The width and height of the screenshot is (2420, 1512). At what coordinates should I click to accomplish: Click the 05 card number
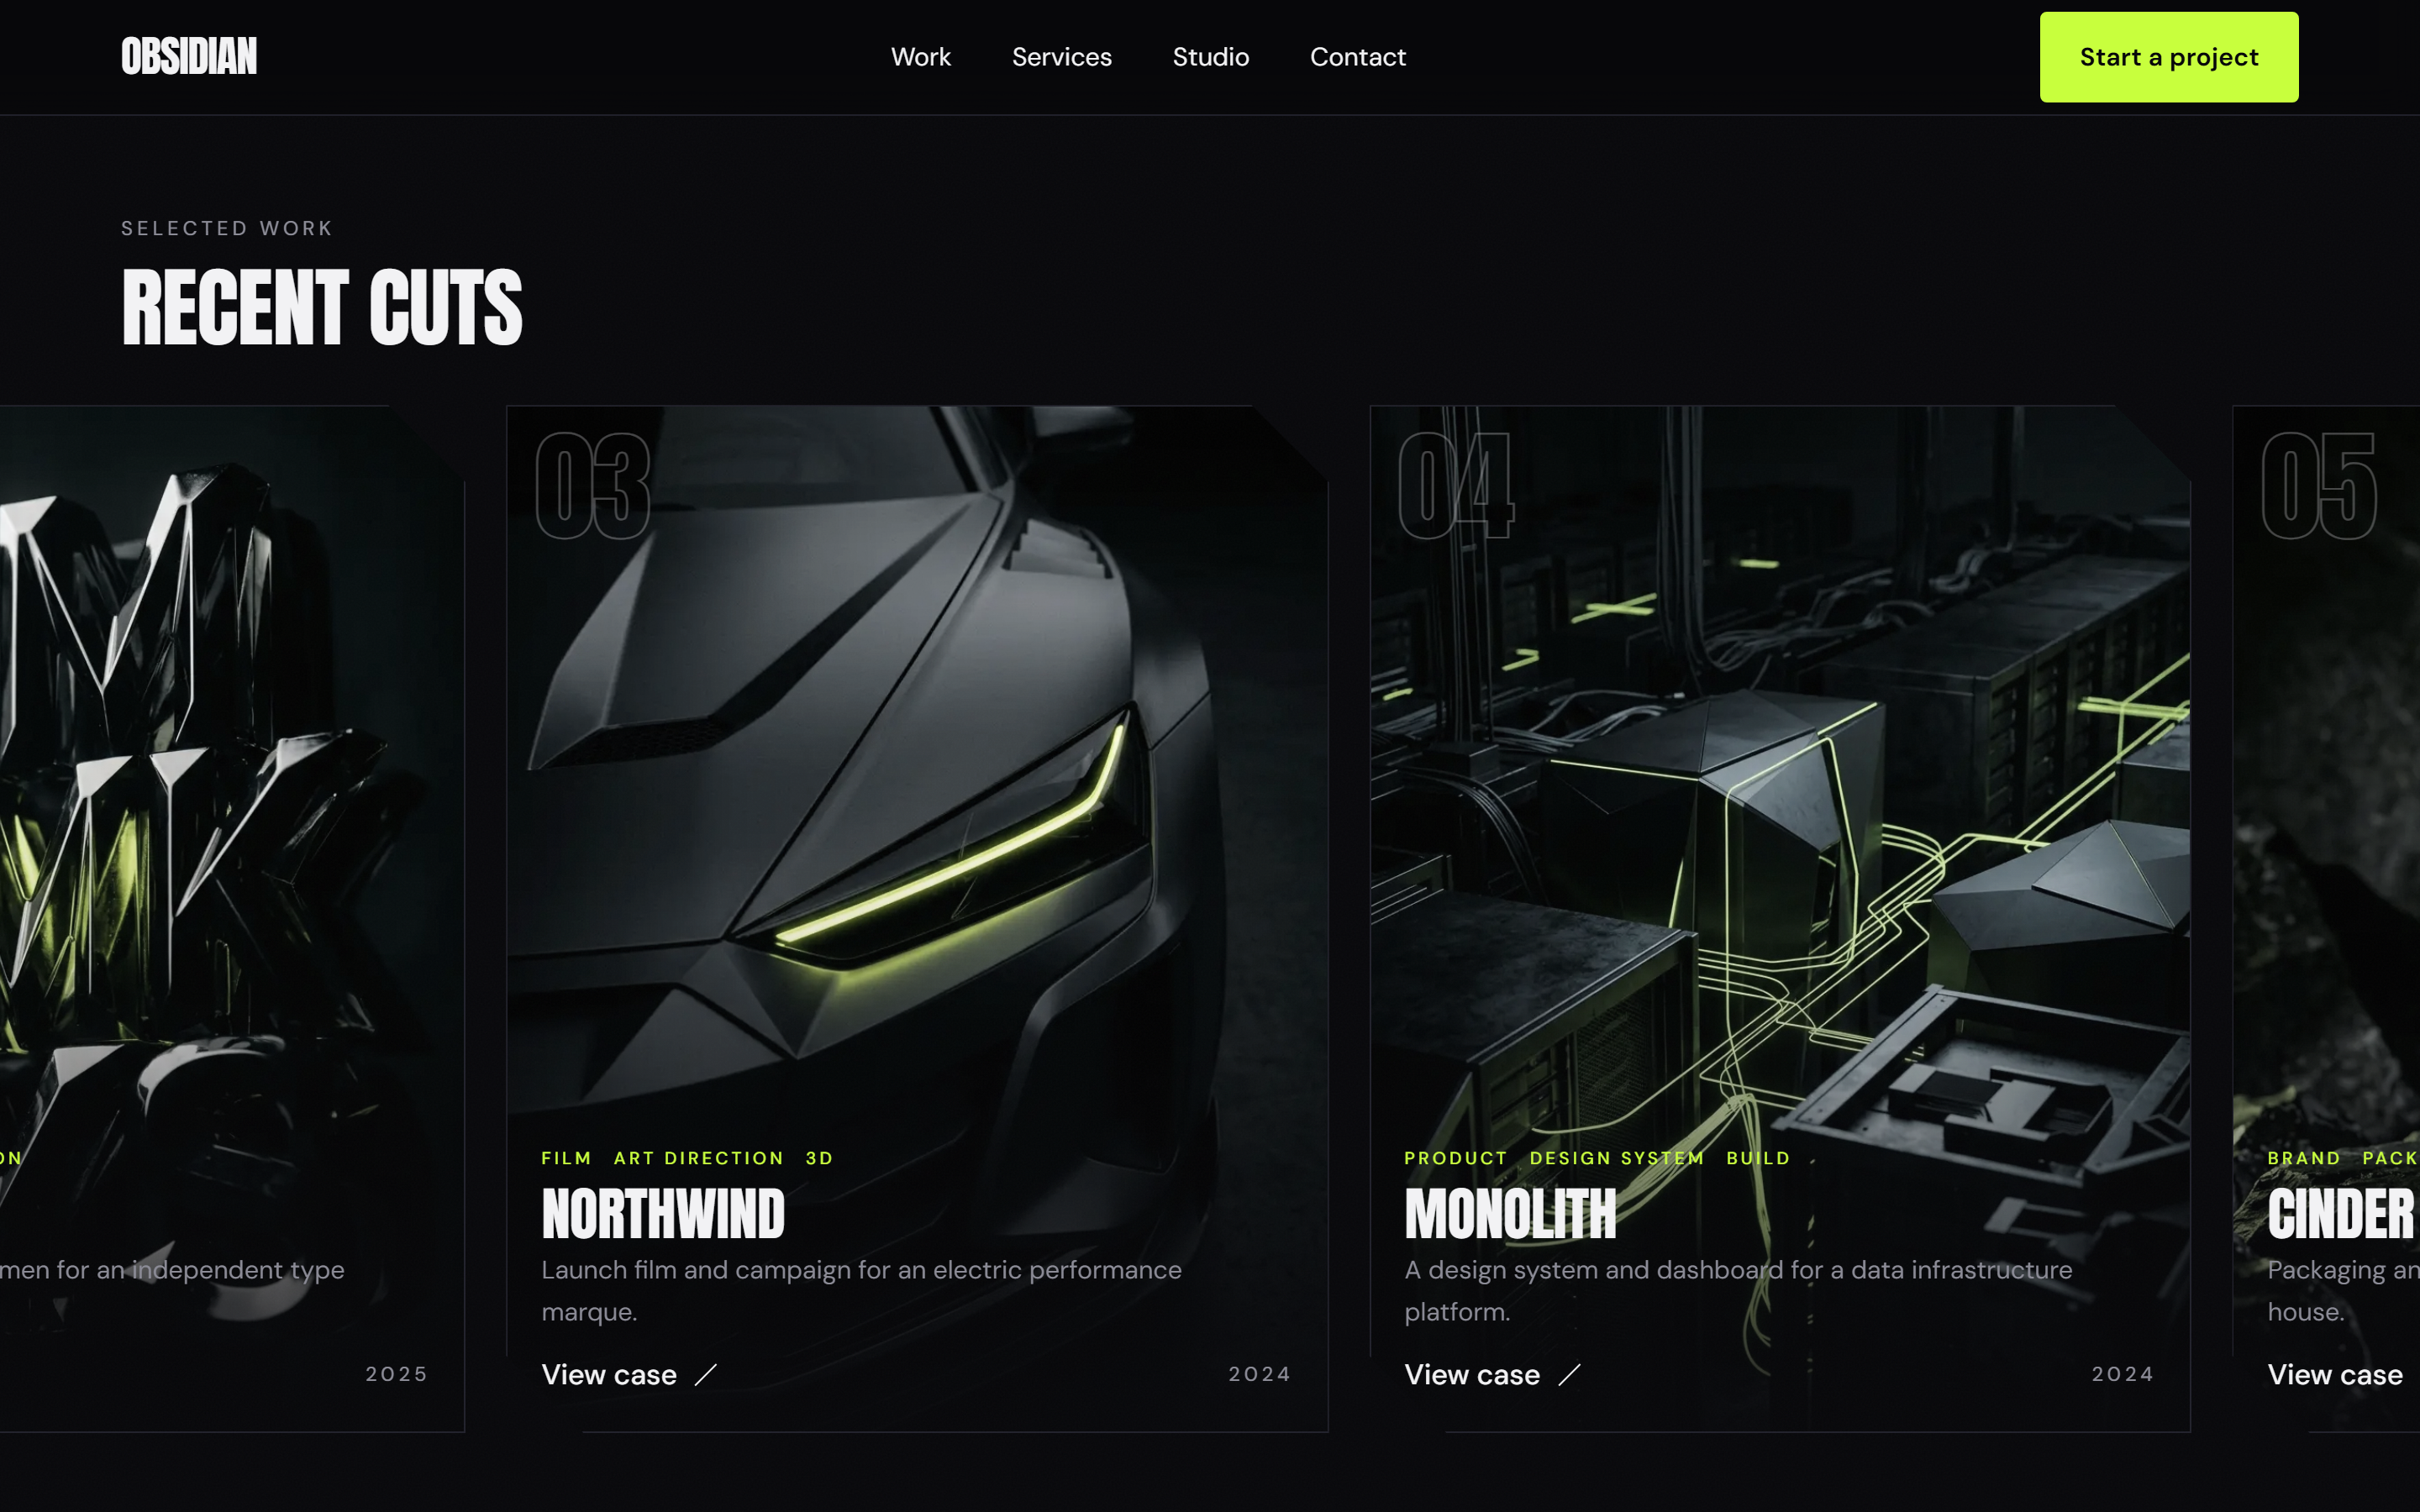point(2319,486)
